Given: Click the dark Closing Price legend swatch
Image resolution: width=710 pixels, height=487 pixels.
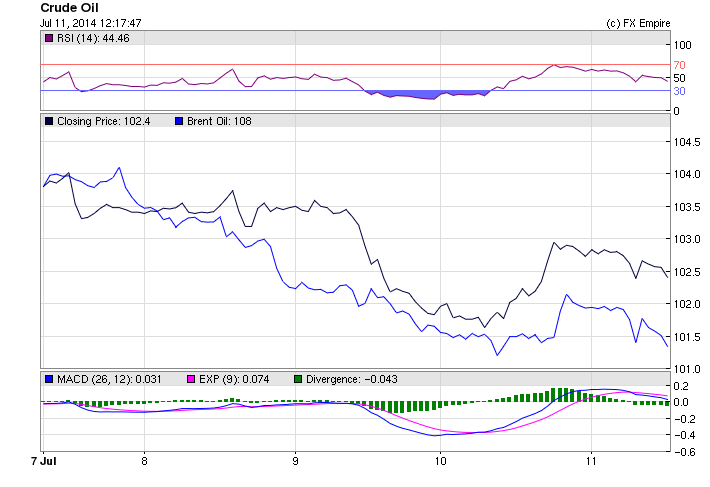Looking at the screenshot, I should (49, 121).
